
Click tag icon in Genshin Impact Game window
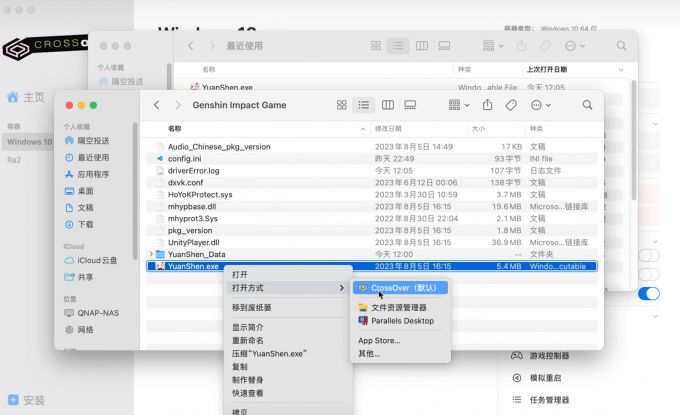[x=511, y=105]
